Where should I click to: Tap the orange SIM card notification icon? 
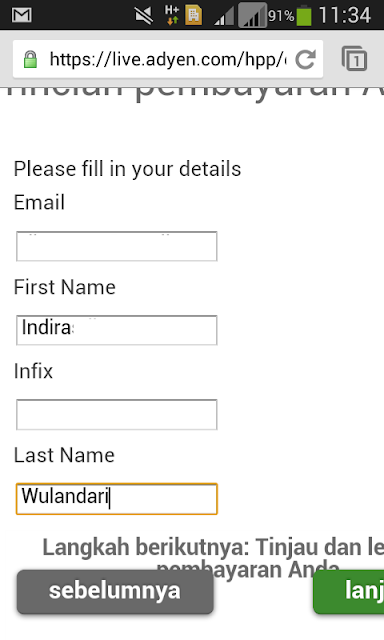pos(194,15)
